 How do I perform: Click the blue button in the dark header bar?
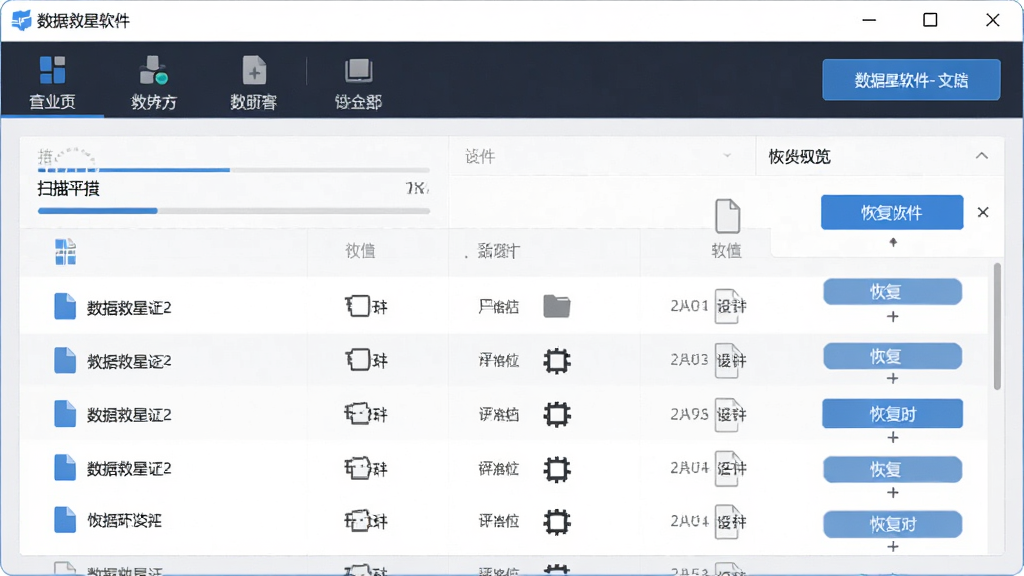coord(911,80)
